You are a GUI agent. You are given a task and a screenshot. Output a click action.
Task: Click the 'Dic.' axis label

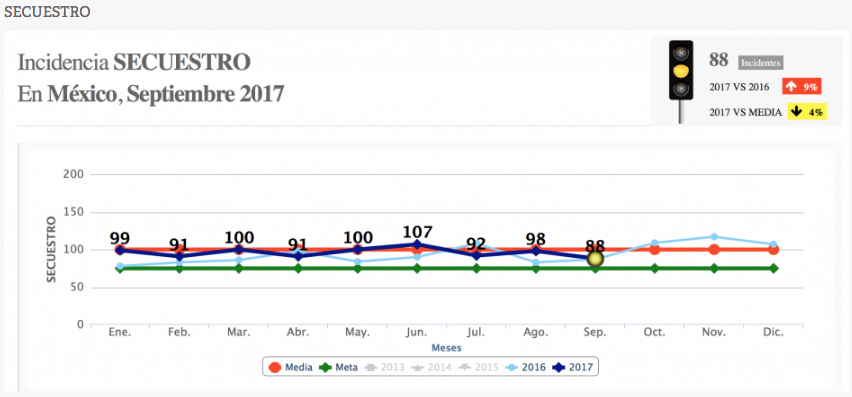click(x=773, y=332)
